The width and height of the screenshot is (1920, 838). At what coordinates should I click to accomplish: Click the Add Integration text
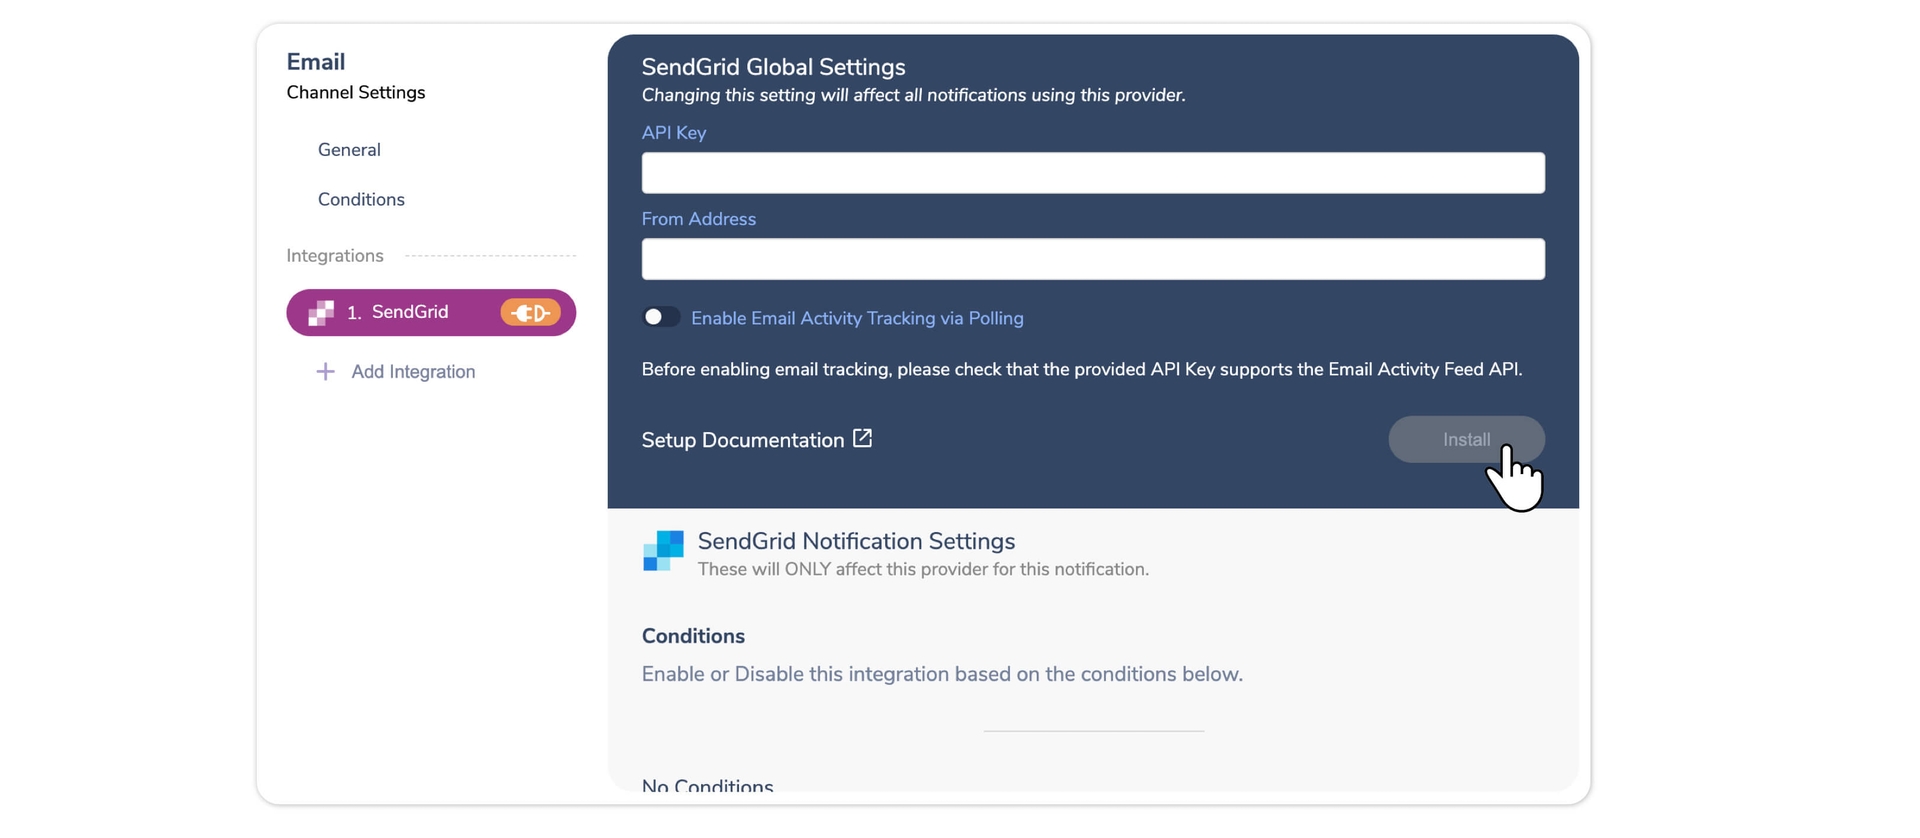(413, 372)
